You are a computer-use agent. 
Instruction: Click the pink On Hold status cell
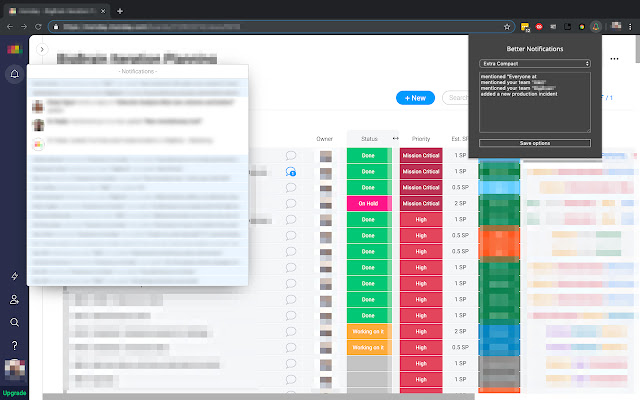pos(369,204)
